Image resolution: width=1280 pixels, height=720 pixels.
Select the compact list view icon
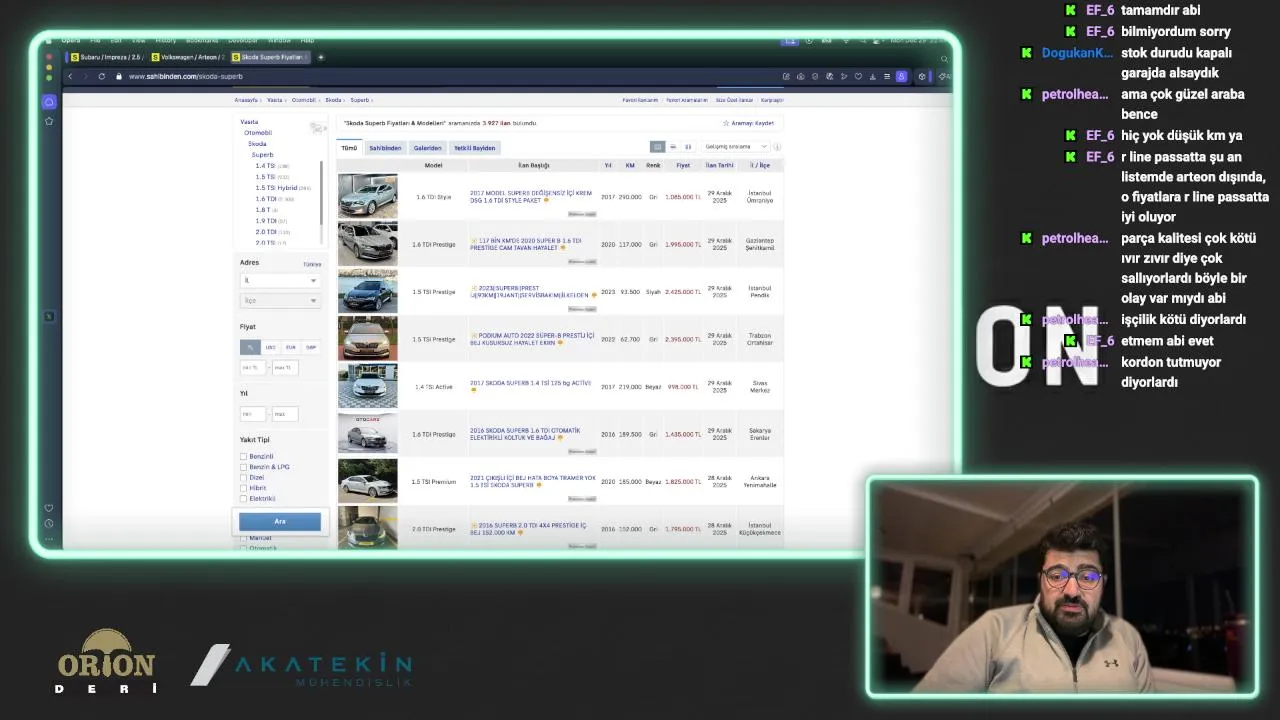point(673,147)
